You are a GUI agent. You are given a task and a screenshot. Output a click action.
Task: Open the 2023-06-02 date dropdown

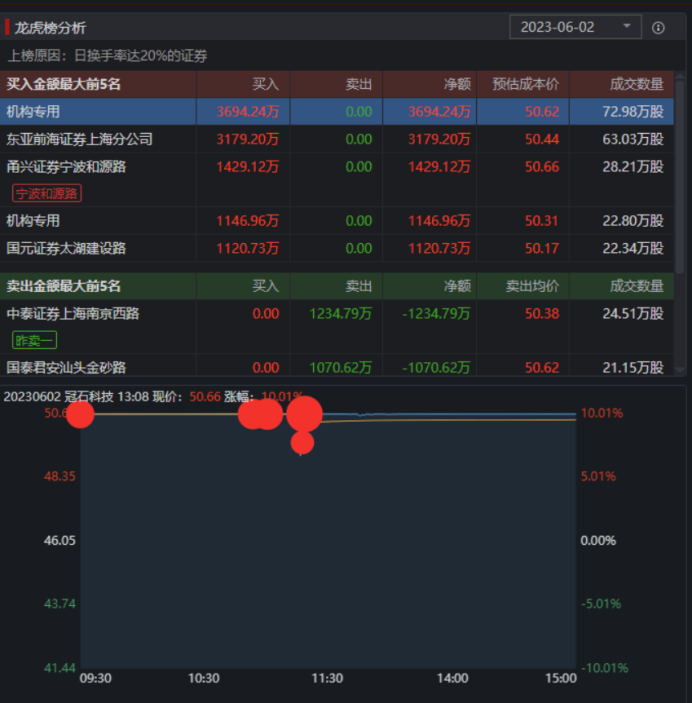click(x=575, y=27)
